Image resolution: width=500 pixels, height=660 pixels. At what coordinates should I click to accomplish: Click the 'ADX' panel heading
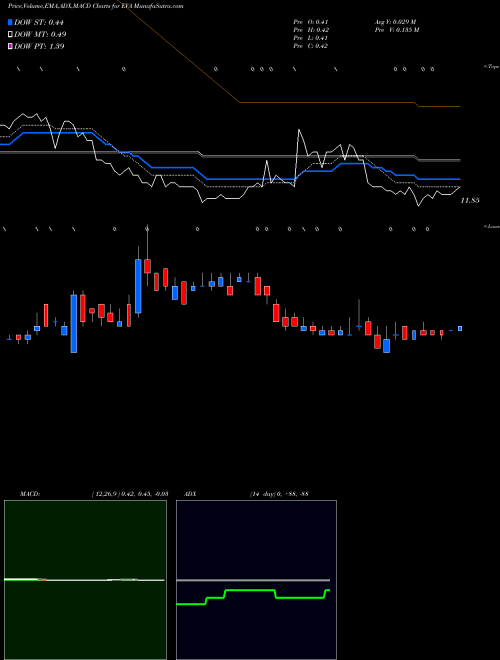point(190,494)
